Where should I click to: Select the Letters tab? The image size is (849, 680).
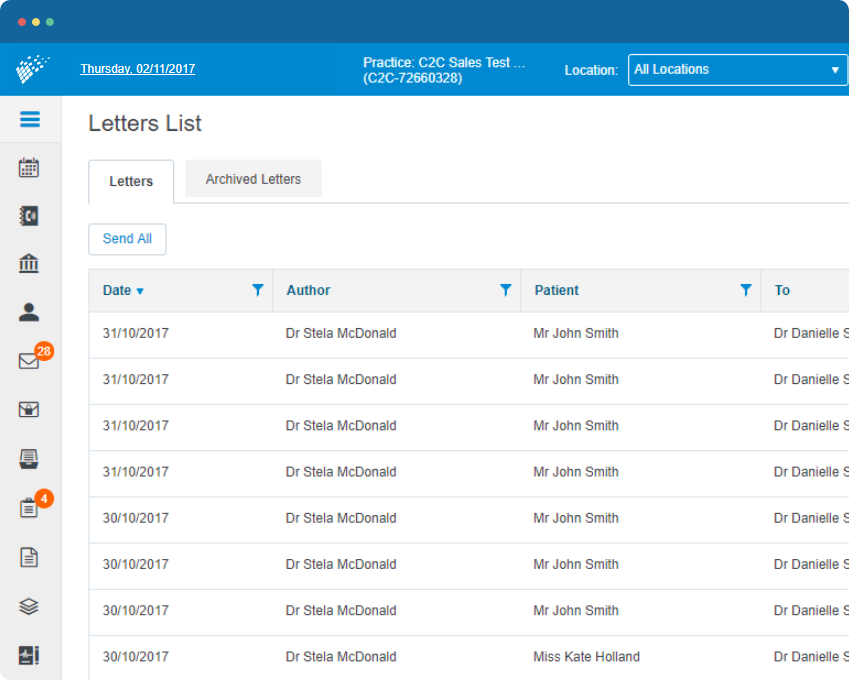[x=131, y=181]
